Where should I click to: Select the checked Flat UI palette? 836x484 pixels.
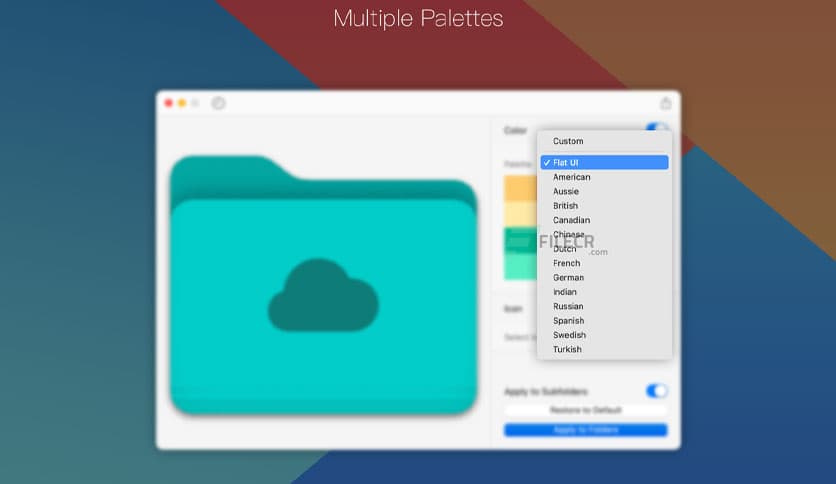pyautogui.click(x=604, y=163)
